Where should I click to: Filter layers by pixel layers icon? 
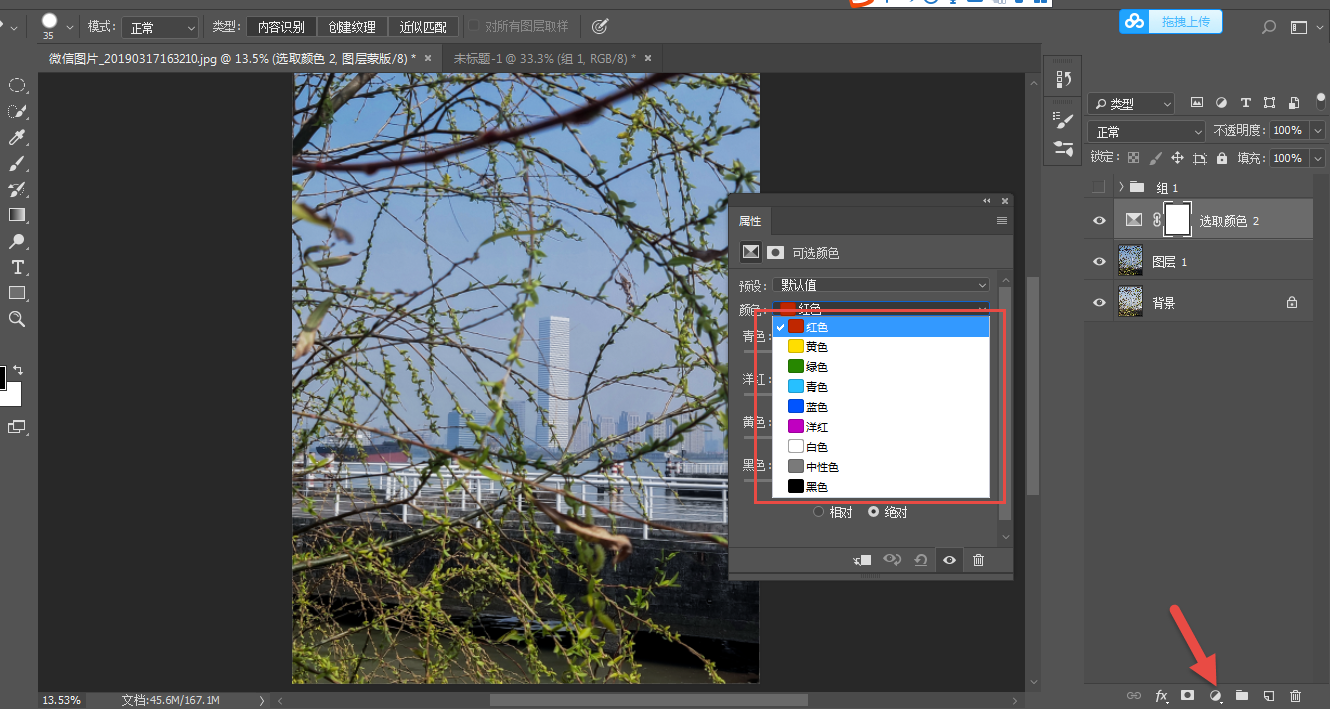1197,103
